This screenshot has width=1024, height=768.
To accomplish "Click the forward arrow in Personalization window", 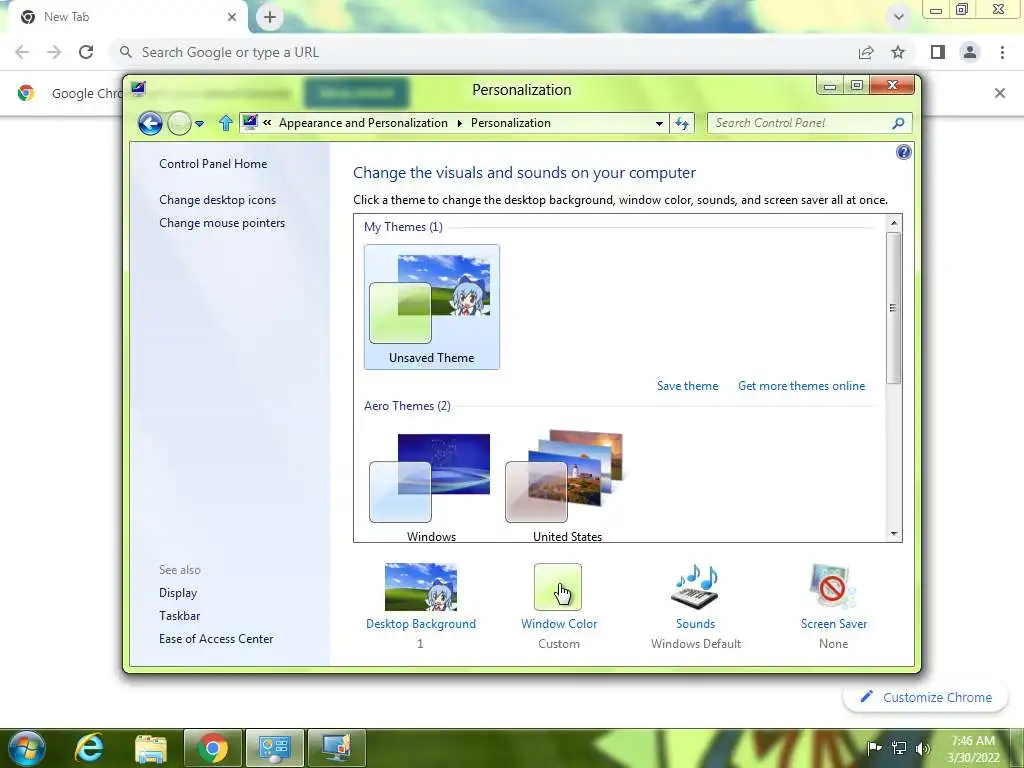I will pyautogui.click(x=179, y=123).
